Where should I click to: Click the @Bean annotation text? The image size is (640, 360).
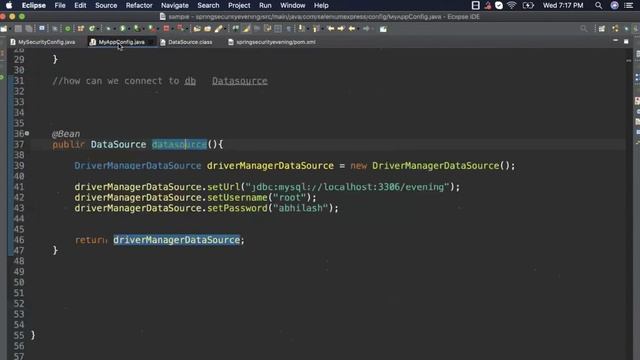point(66,133)
